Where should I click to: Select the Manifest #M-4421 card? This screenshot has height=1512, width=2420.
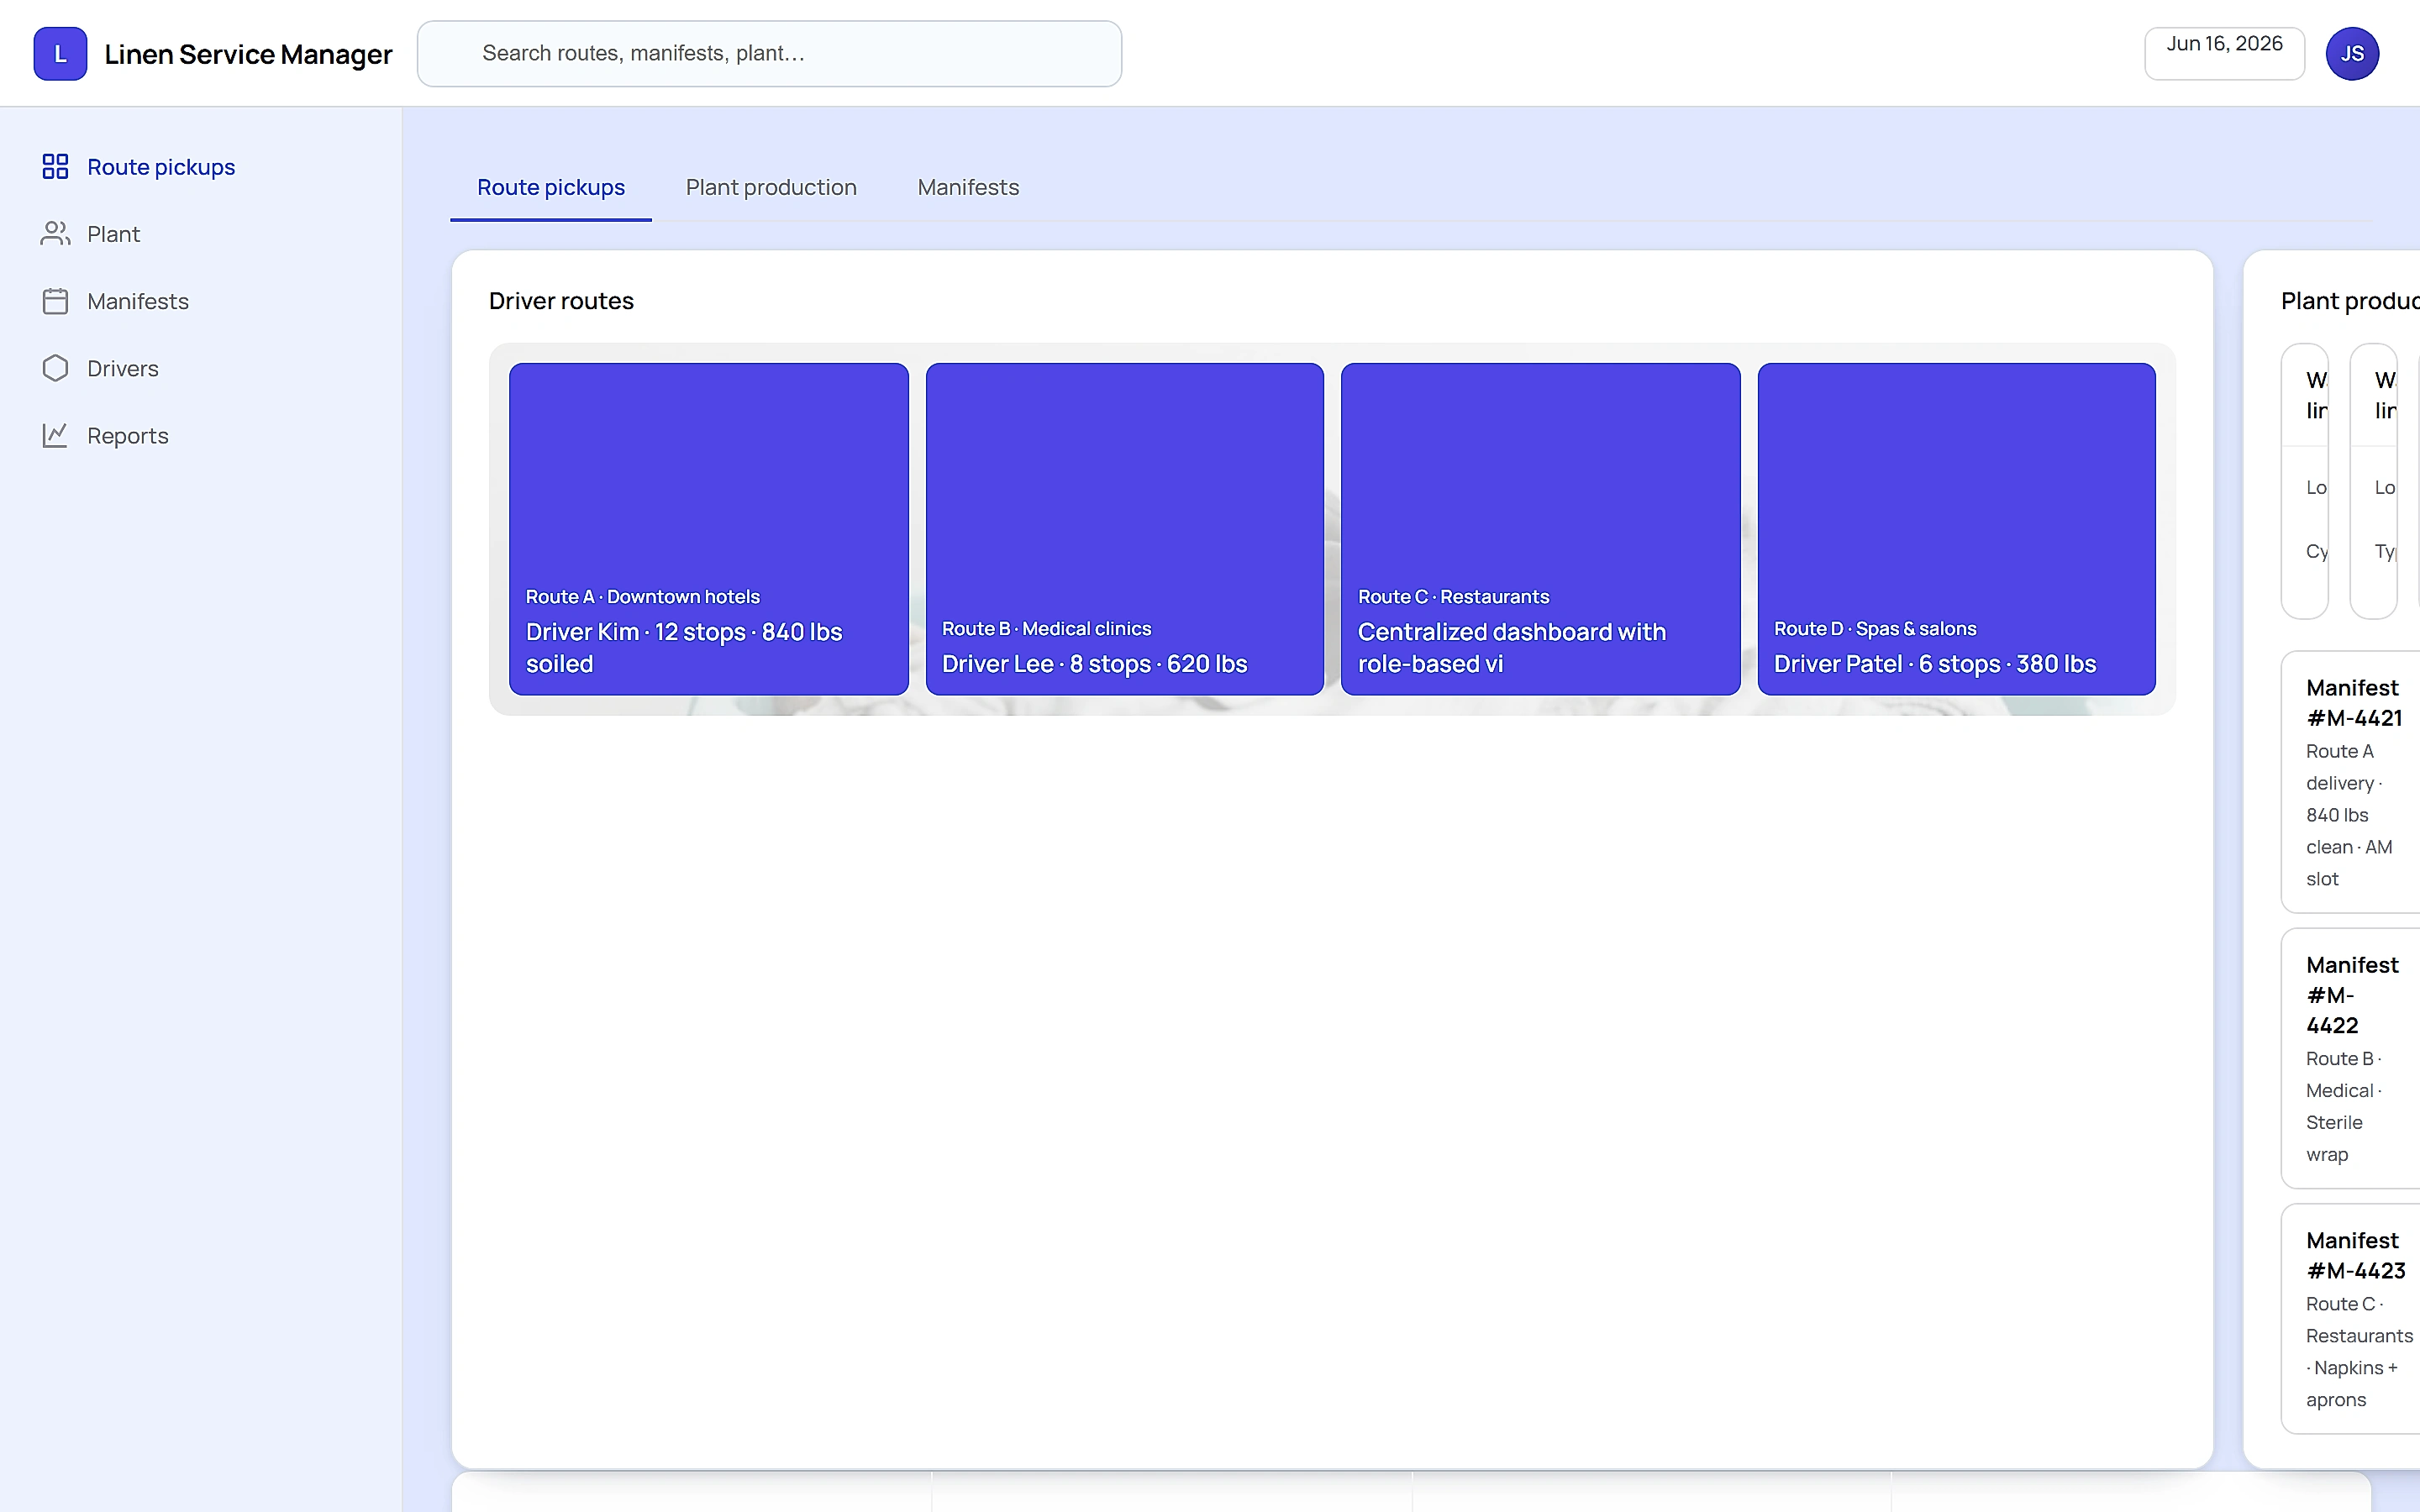click(2352, 782)
